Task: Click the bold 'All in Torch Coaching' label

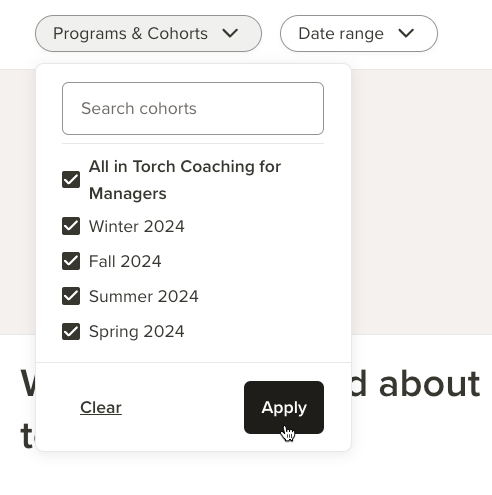Action: click(x=185, y=180)
